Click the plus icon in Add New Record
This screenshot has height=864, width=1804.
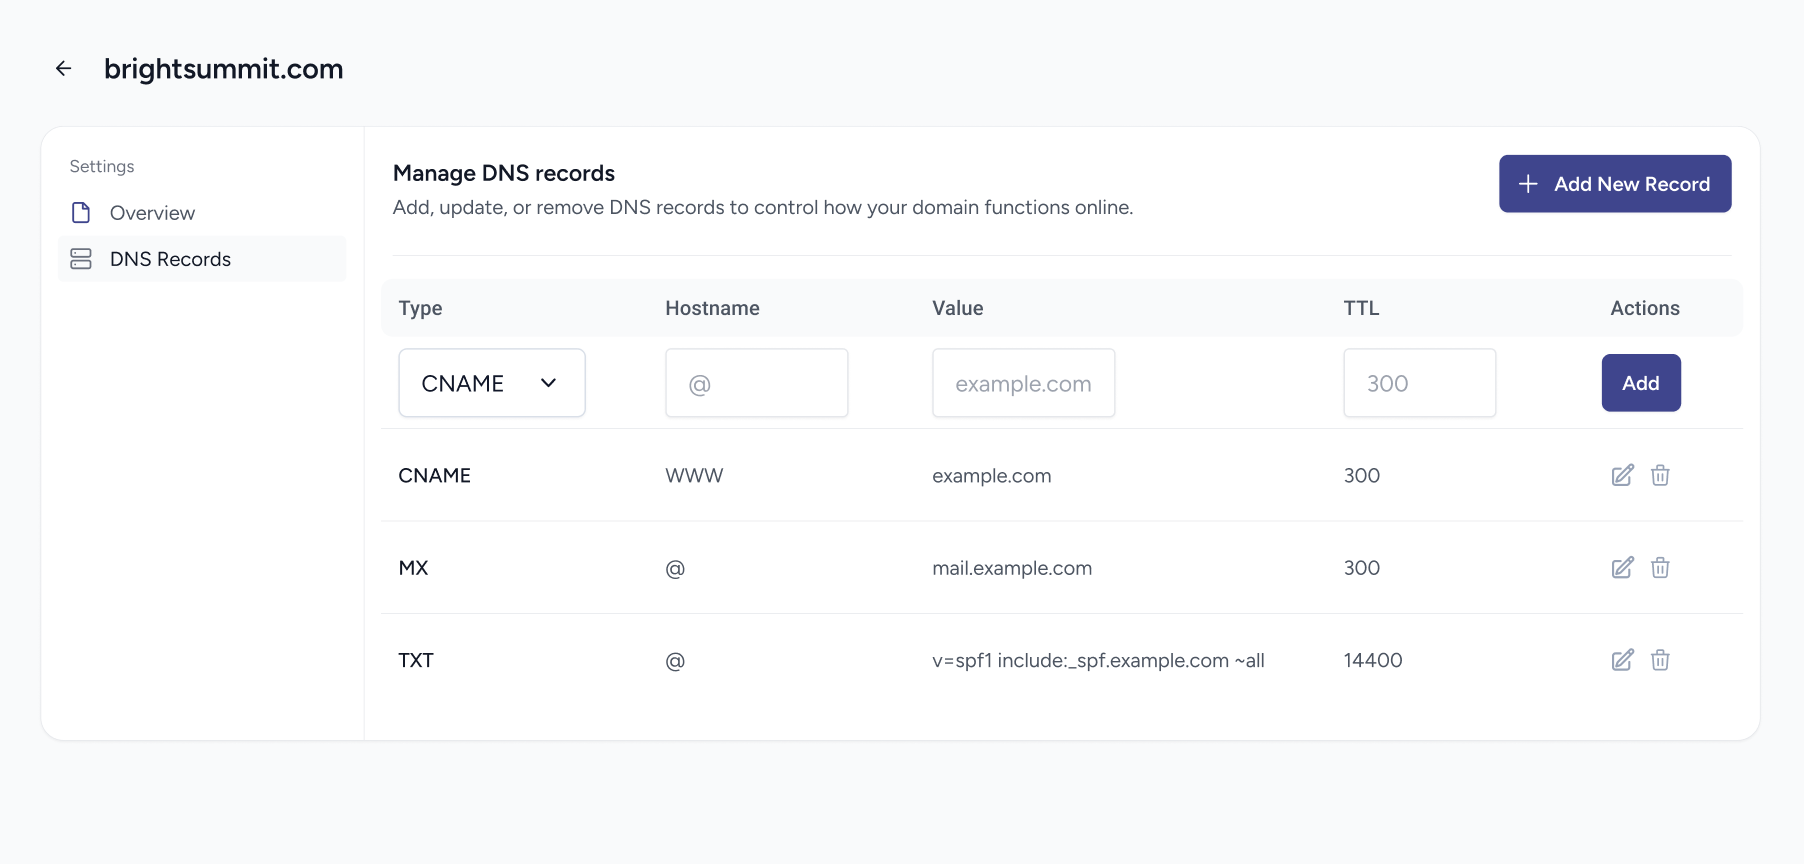tap(1528, 184)
